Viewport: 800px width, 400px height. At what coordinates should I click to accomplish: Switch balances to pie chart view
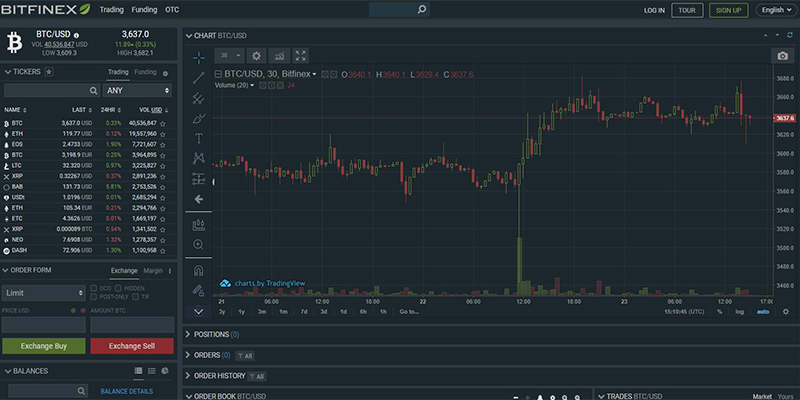[165, 371]
